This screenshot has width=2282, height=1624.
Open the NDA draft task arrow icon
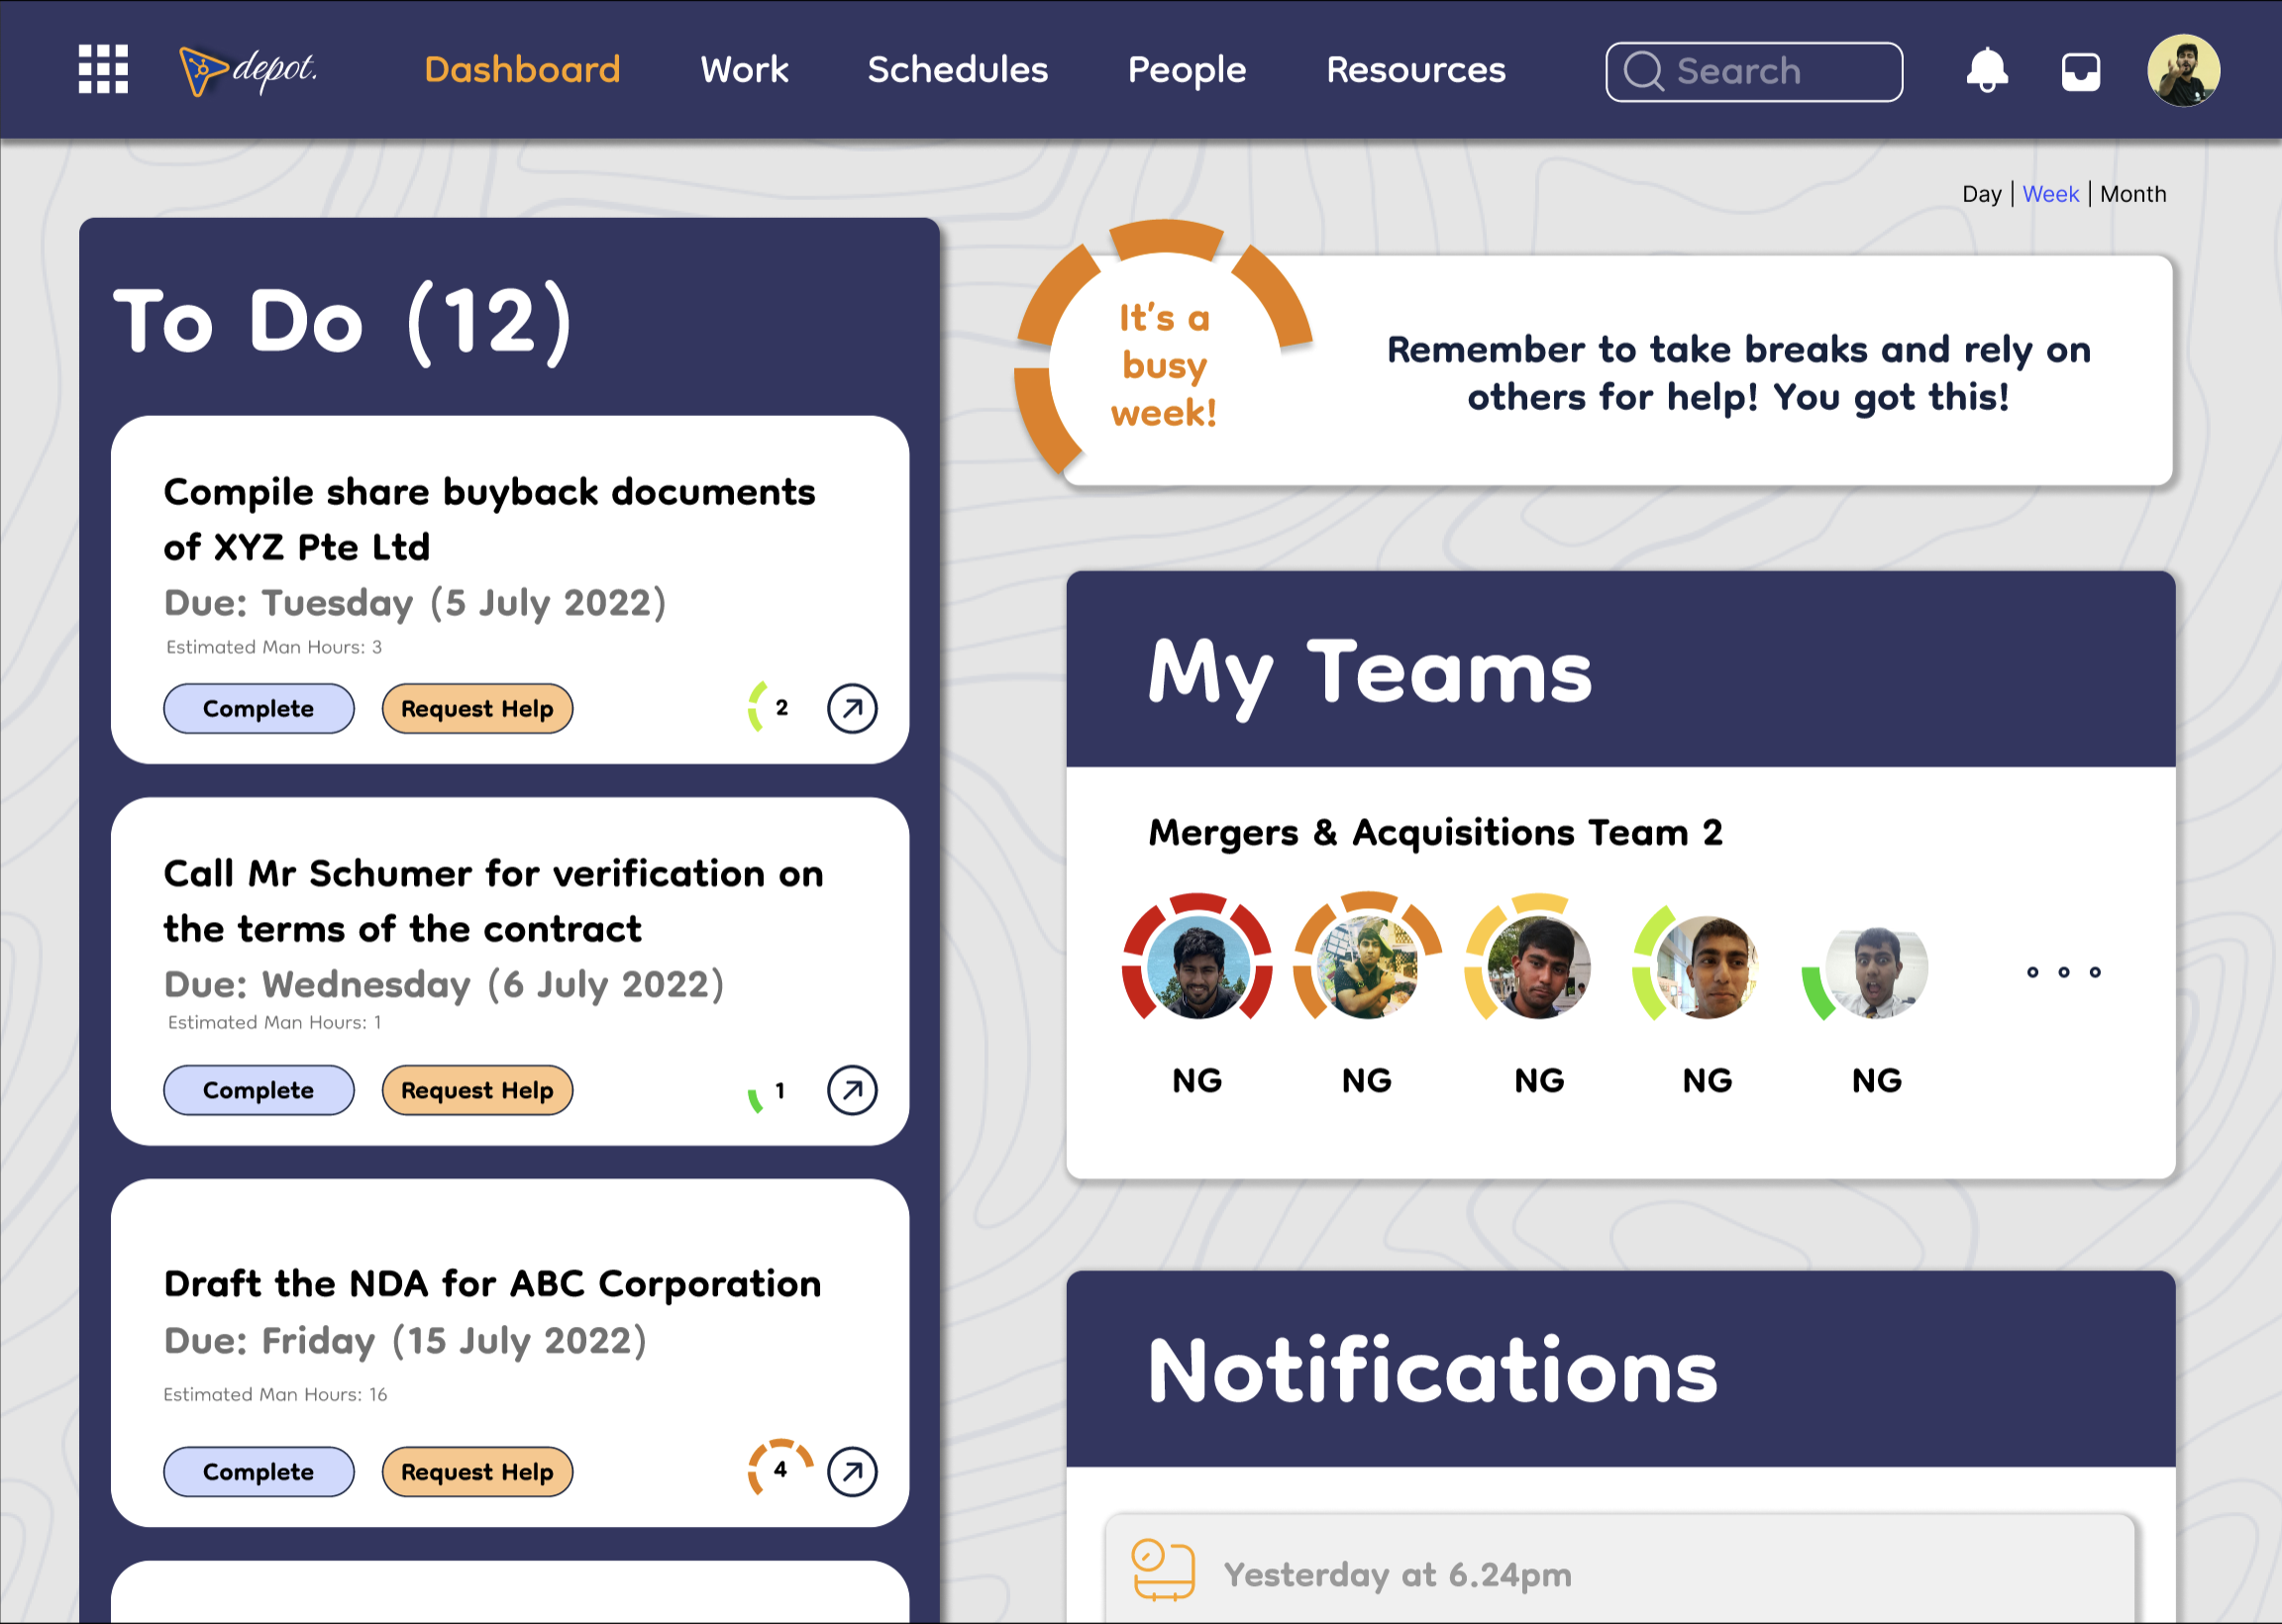[x=852, y=1471]
